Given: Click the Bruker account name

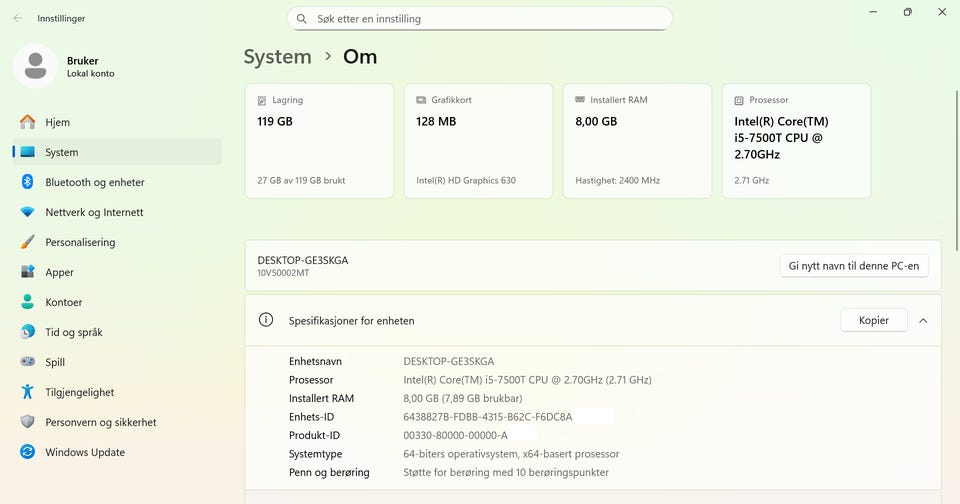Looking at the screenshot, I should pyautogui.click(x=83, y=61).
